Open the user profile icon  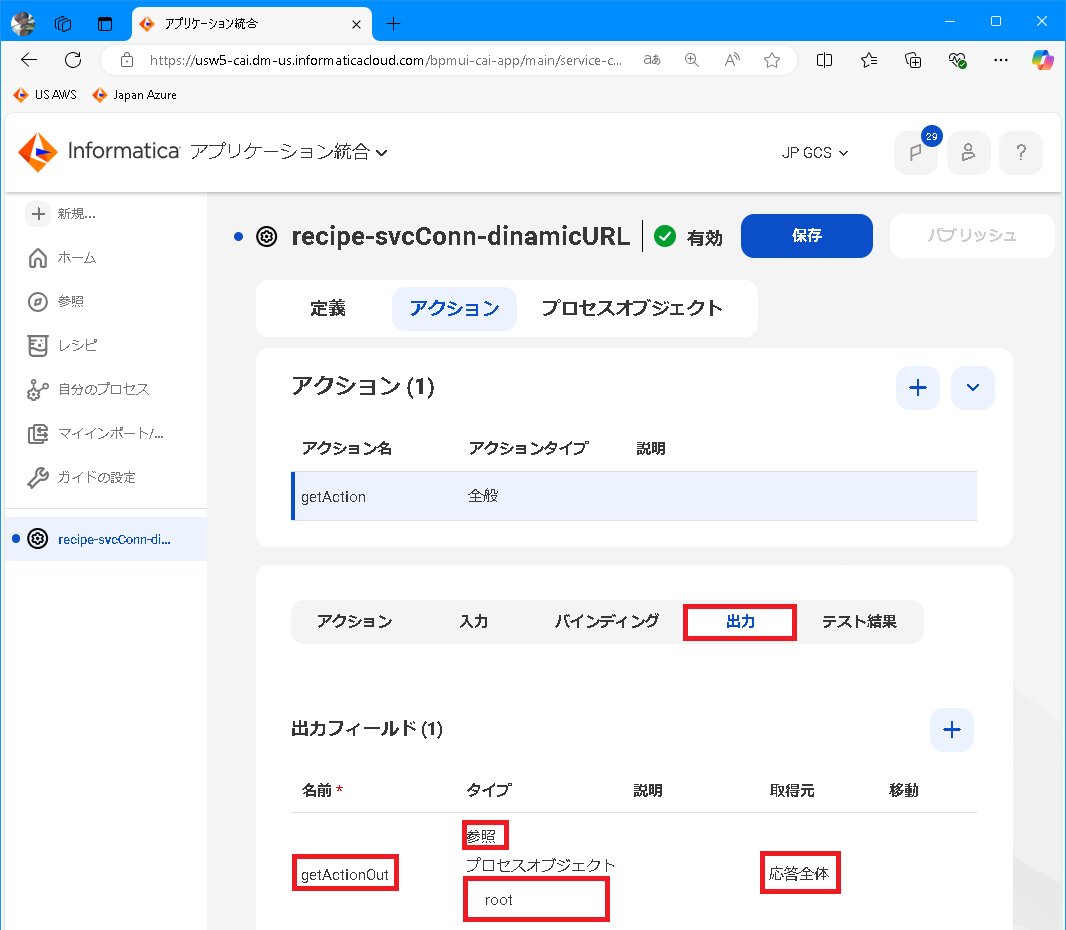point(968,153)
